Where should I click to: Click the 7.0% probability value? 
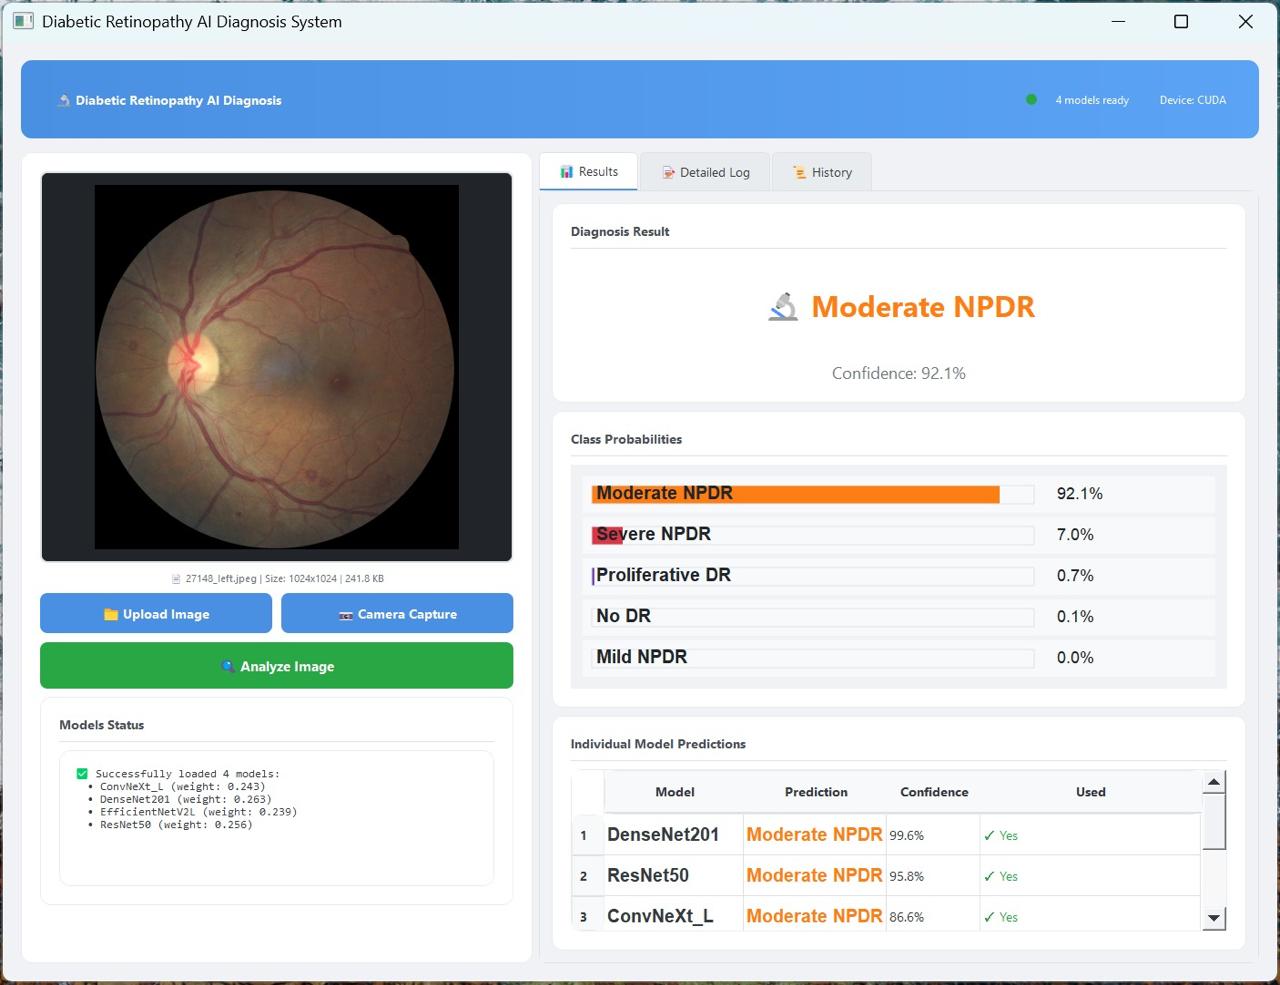[x=1075, y=535]
